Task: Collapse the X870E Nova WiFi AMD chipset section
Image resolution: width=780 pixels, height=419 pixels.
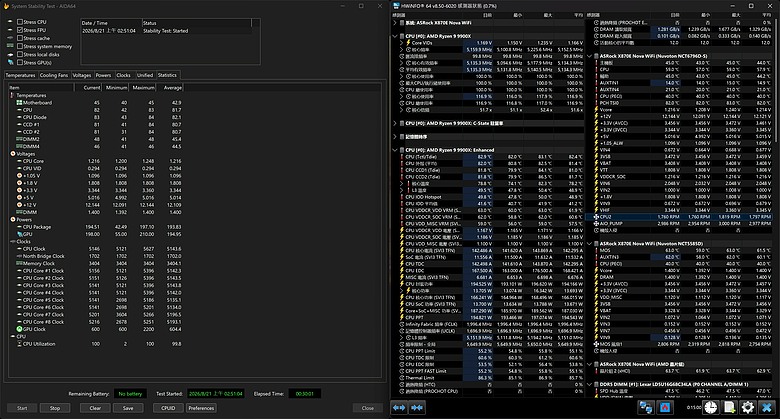Action: 589,364
